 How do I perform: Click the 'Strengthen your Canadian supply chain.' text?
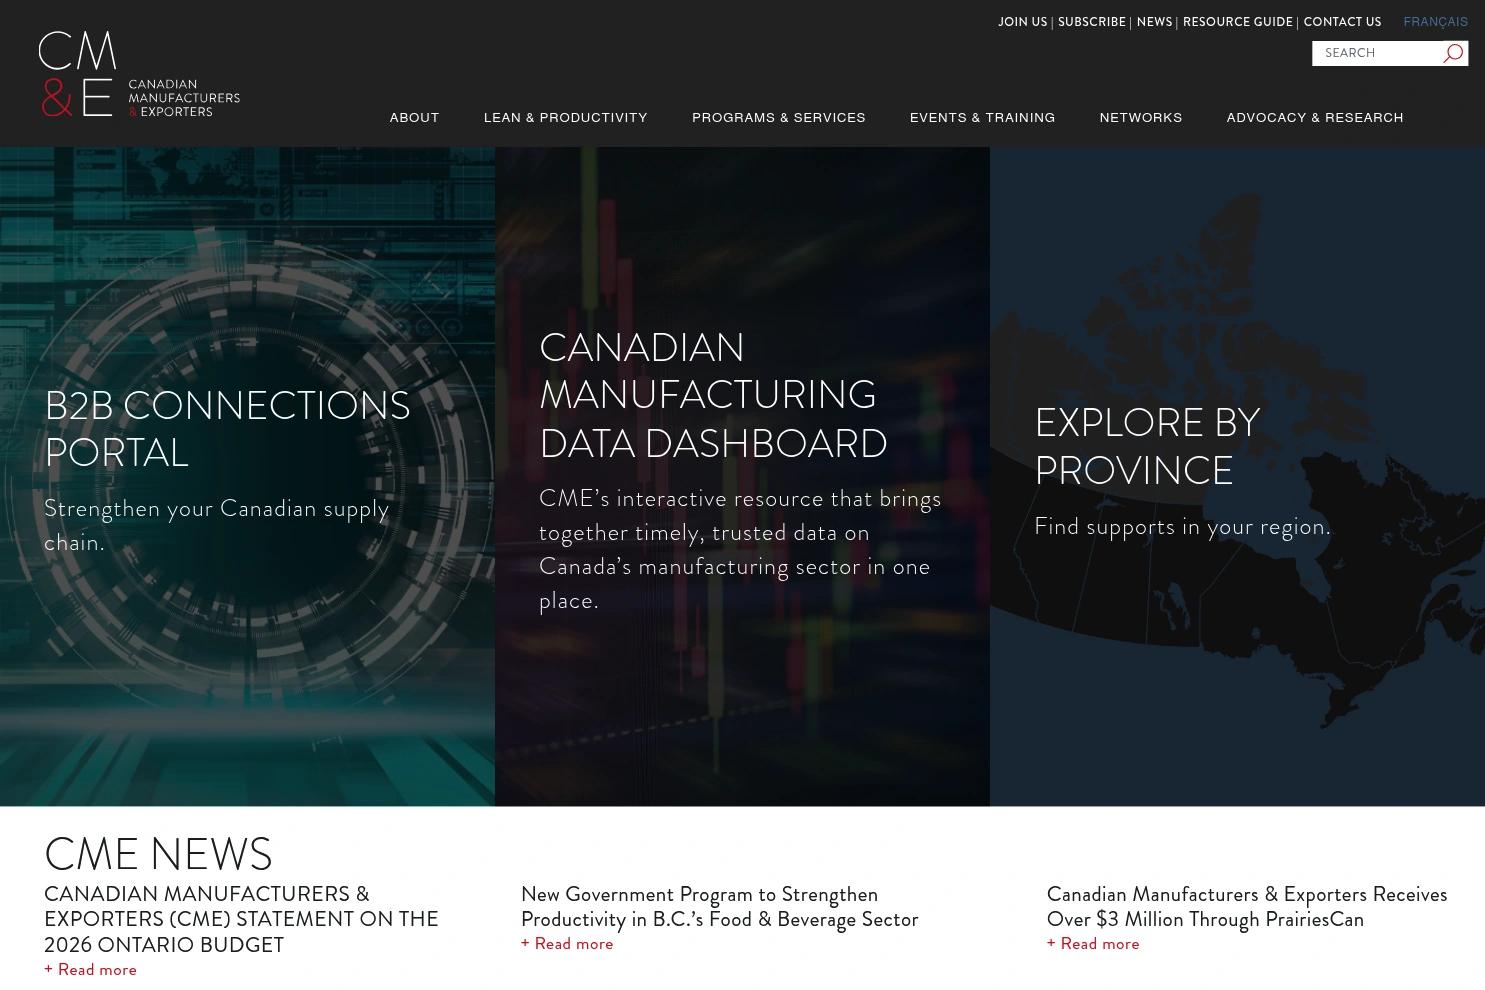pos(217,525)
